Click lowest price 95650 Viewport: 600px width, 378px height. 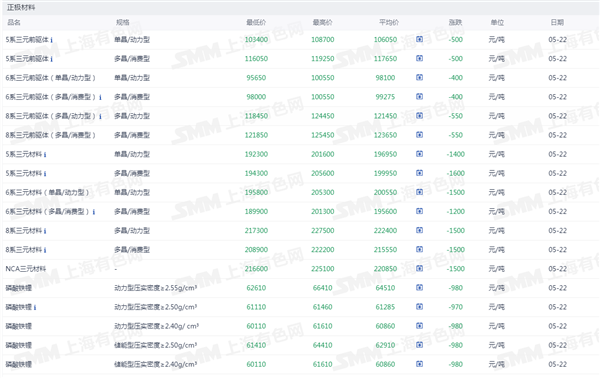pyautogui.click(x=256, y=78)
